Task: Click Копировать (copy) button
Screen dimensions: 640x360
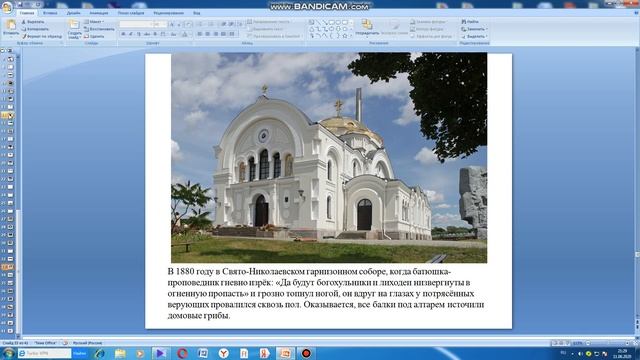Action: click(x=35, y=29)
